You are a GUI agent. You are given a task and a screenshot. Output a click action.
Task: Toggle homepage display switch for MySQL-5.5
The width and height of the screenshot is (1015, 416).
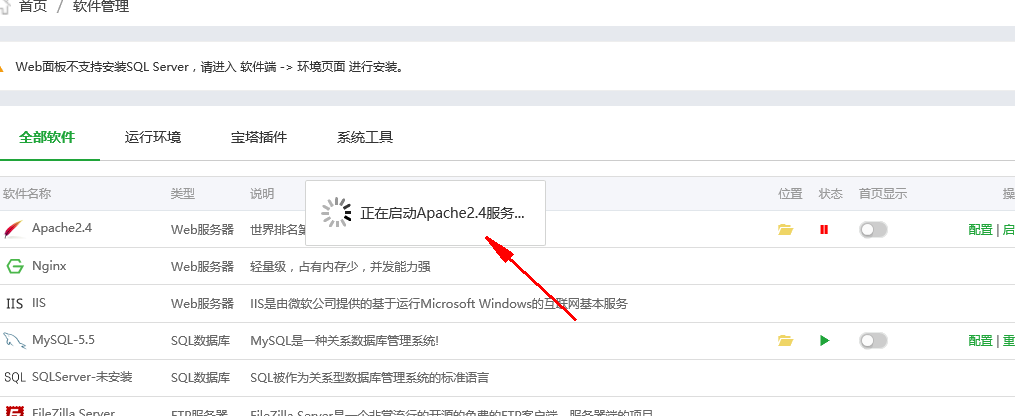tap(873, 340)
